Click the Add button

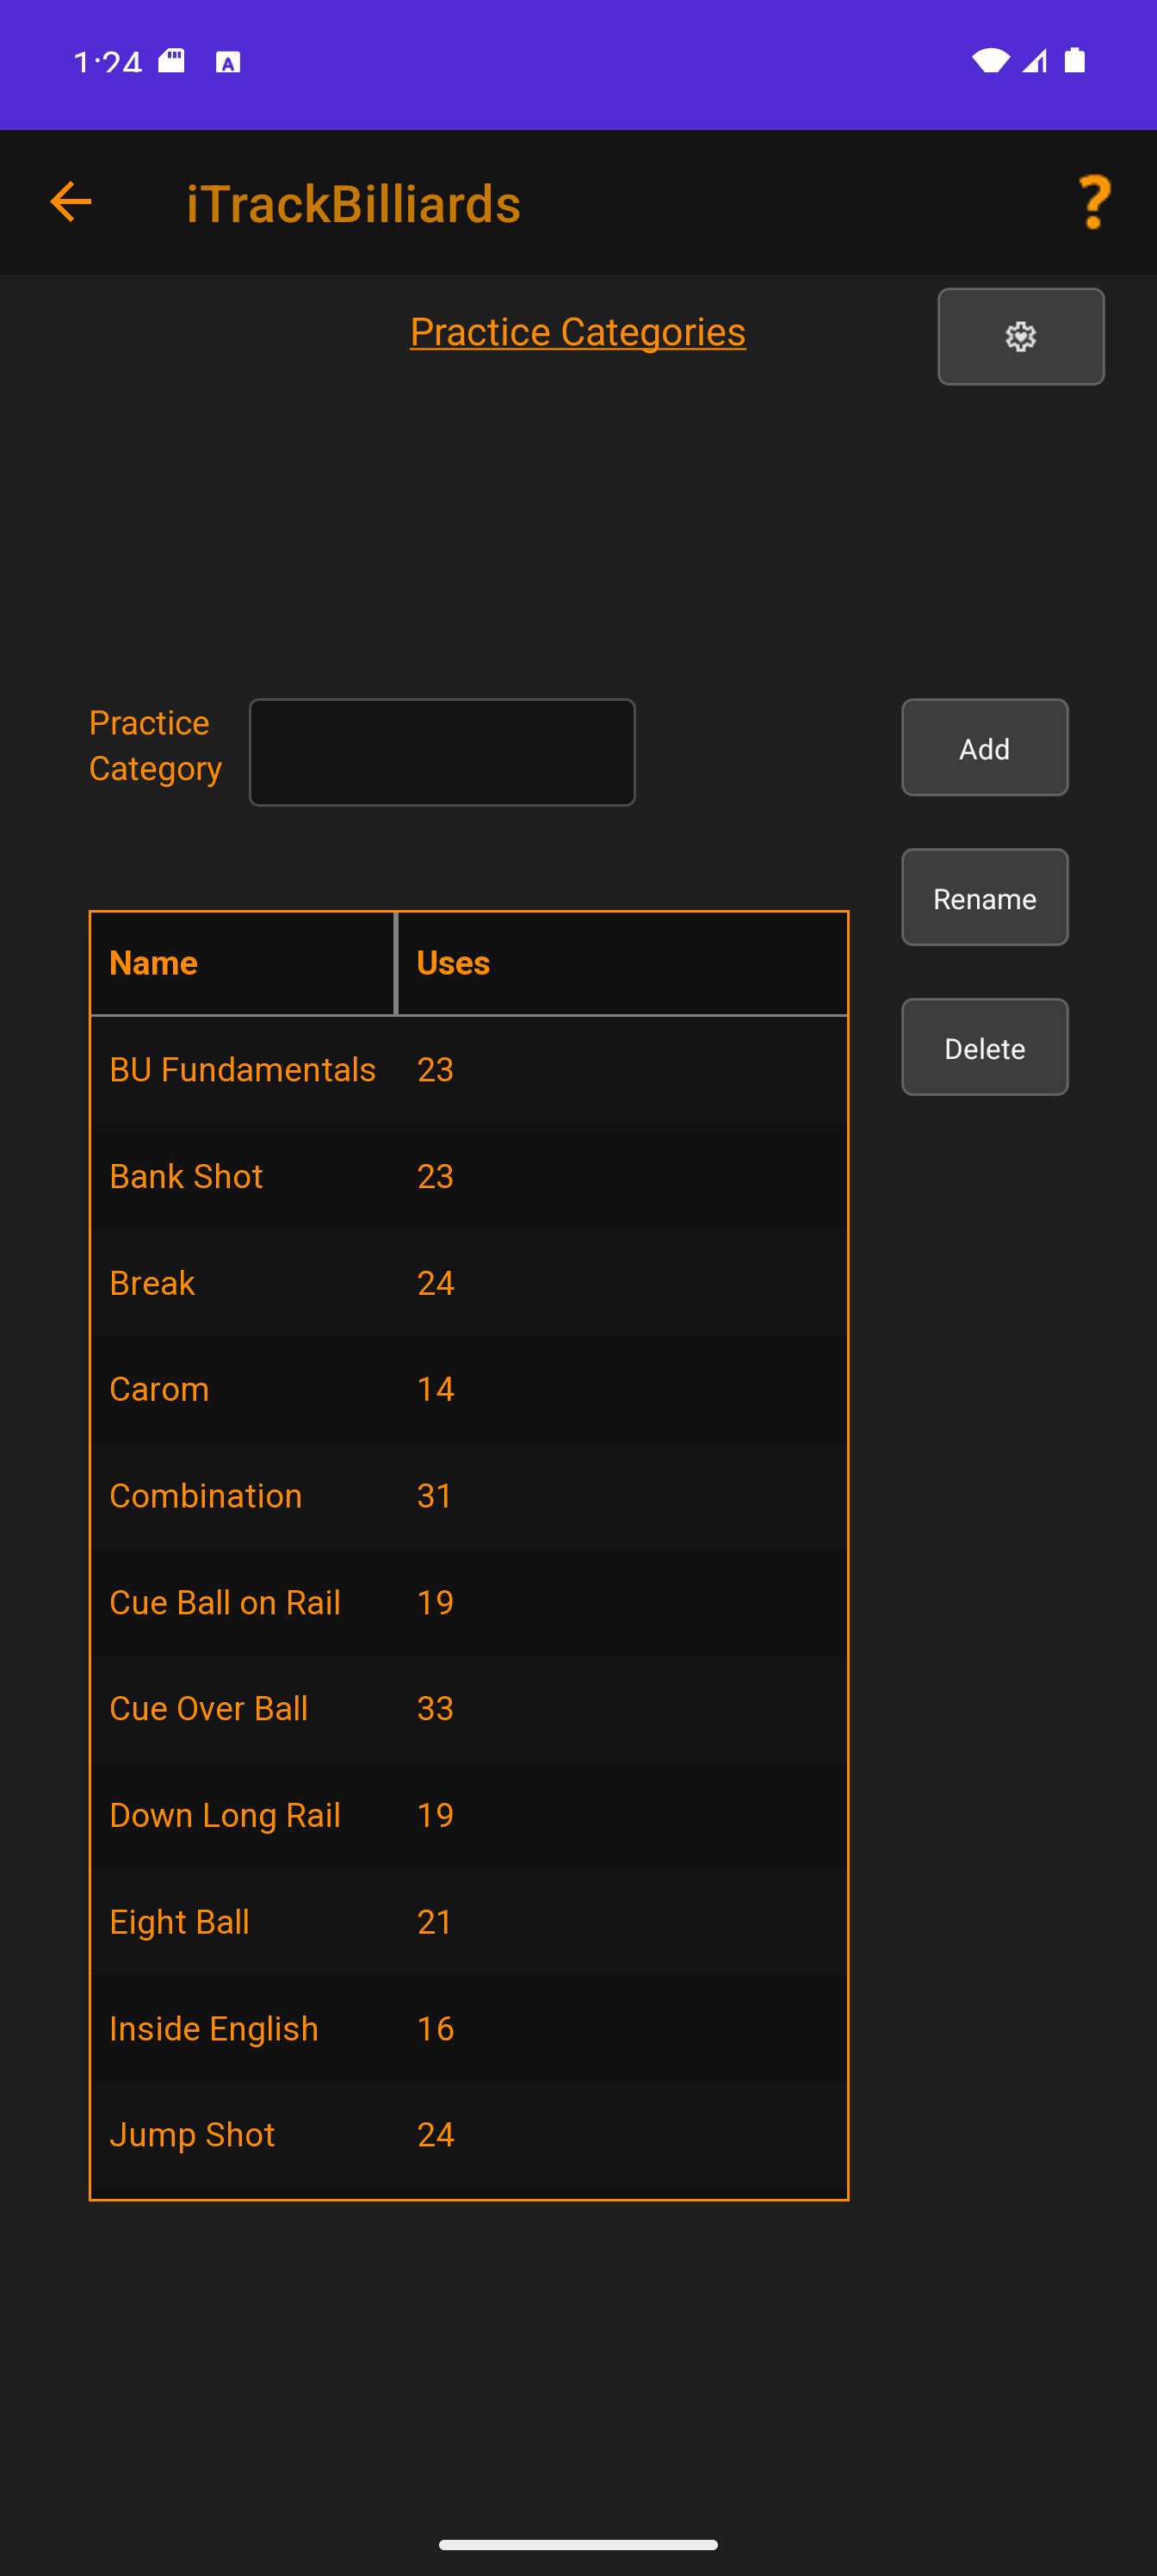tap(984, 747)
